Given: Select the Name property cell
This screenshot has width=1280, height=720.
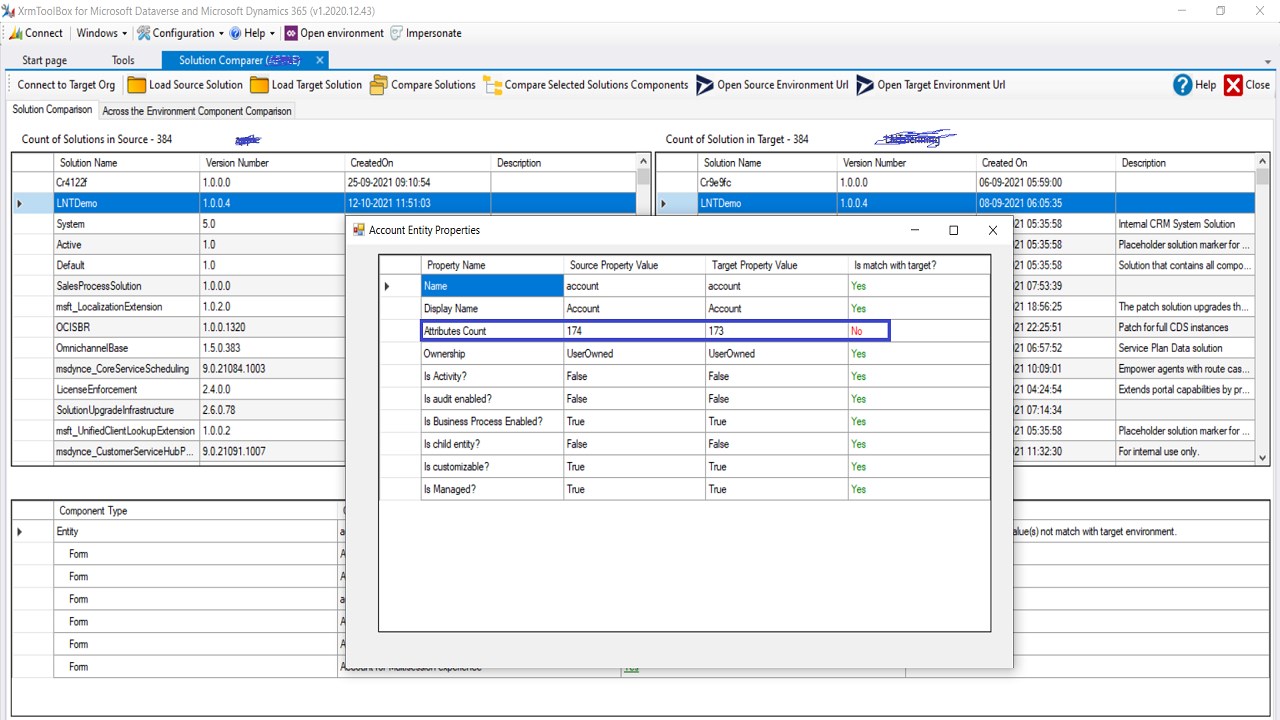Looking at the screenshot, I should (492, 286).
